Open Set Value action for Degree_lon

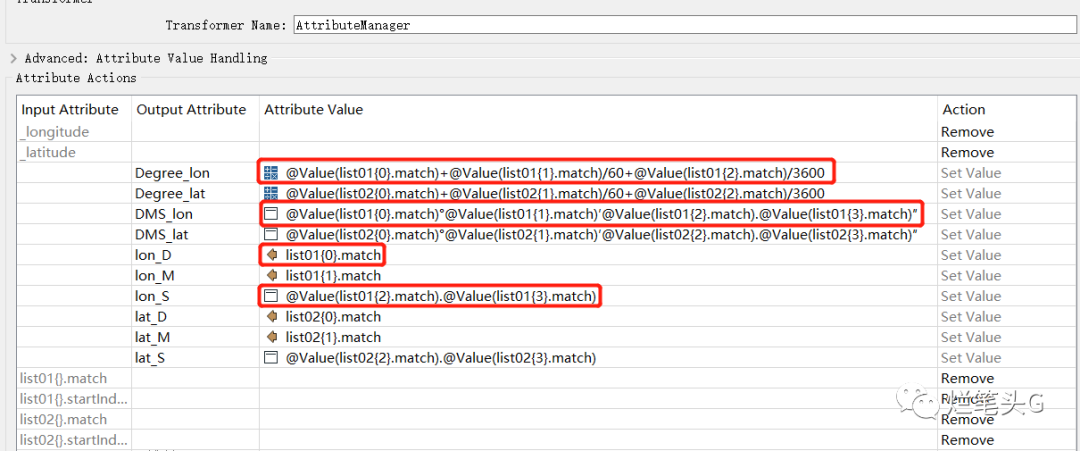pos(970,173)
